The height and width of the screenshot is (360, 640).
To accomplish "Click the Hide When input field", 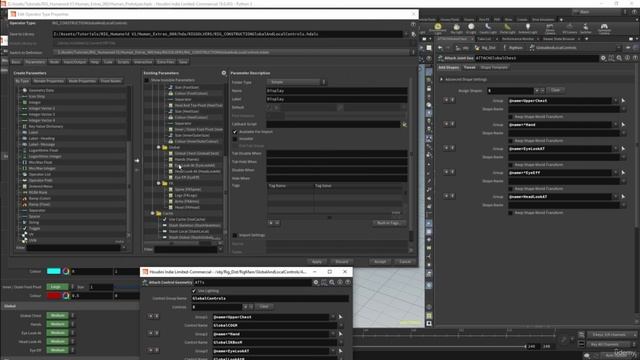I will 337,178.
